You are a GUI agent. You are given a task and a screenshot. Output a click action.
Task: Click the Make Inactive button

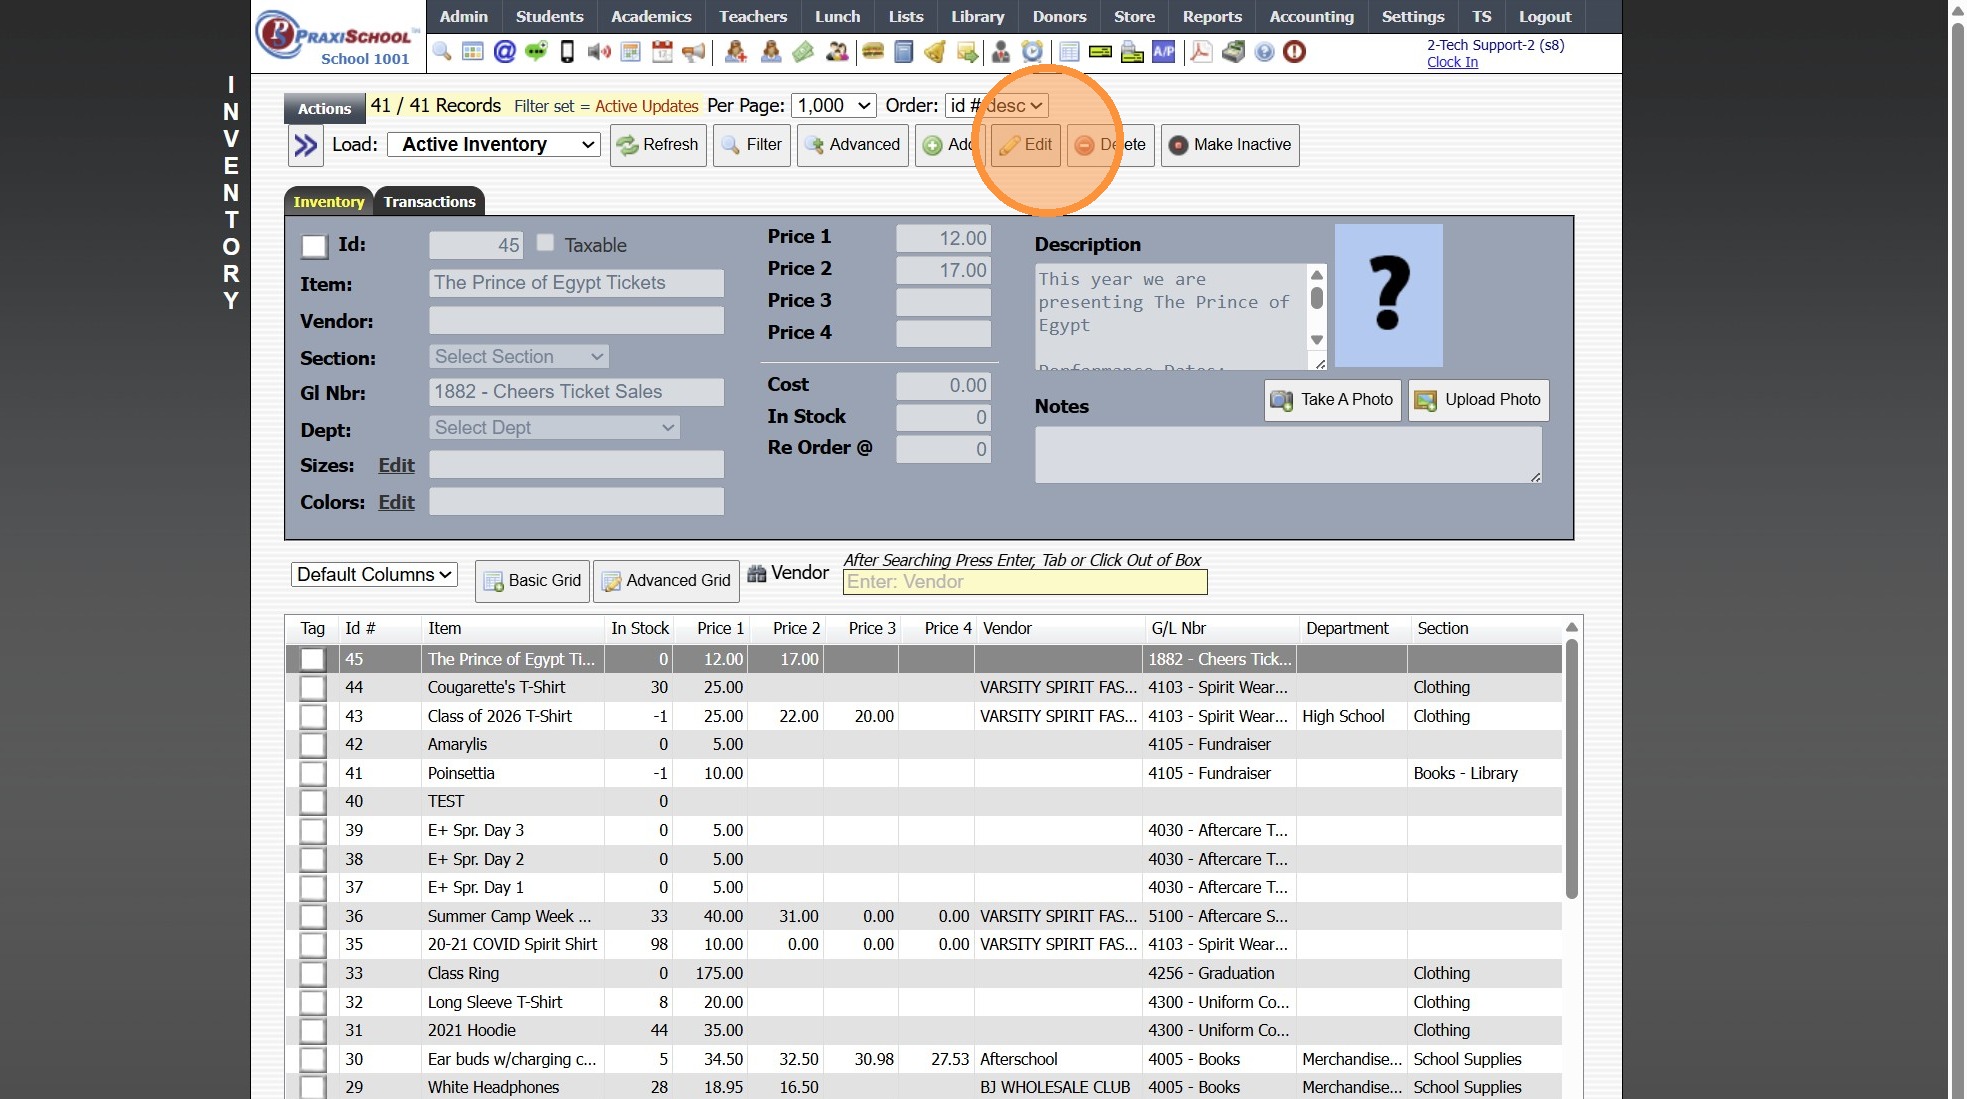pos(1229,145)
